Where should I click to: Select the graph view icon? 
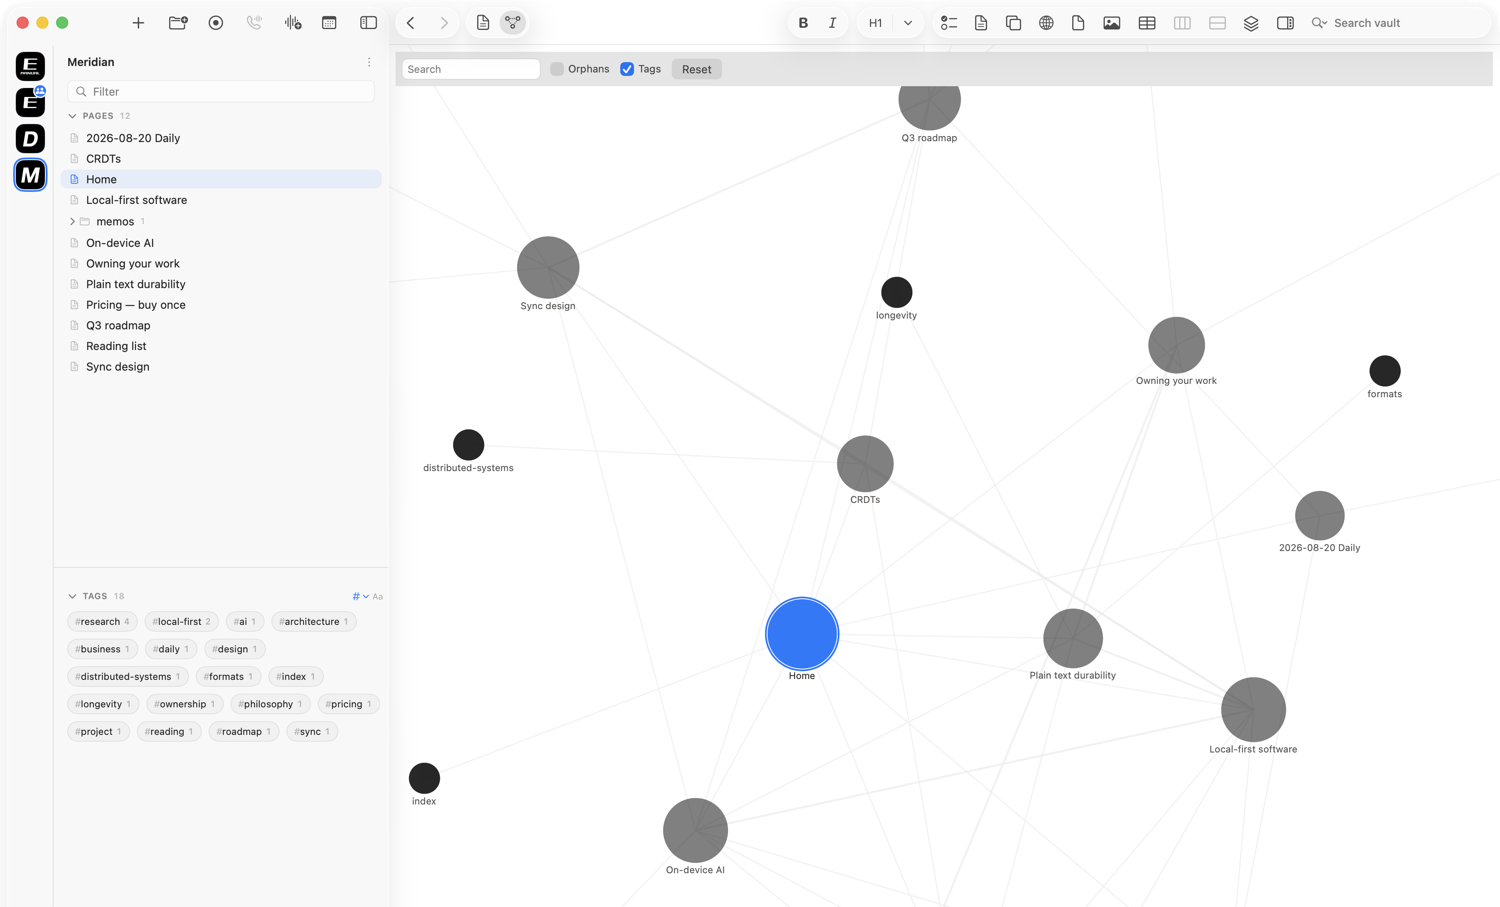pyautogui.click(x=512, y=23)
